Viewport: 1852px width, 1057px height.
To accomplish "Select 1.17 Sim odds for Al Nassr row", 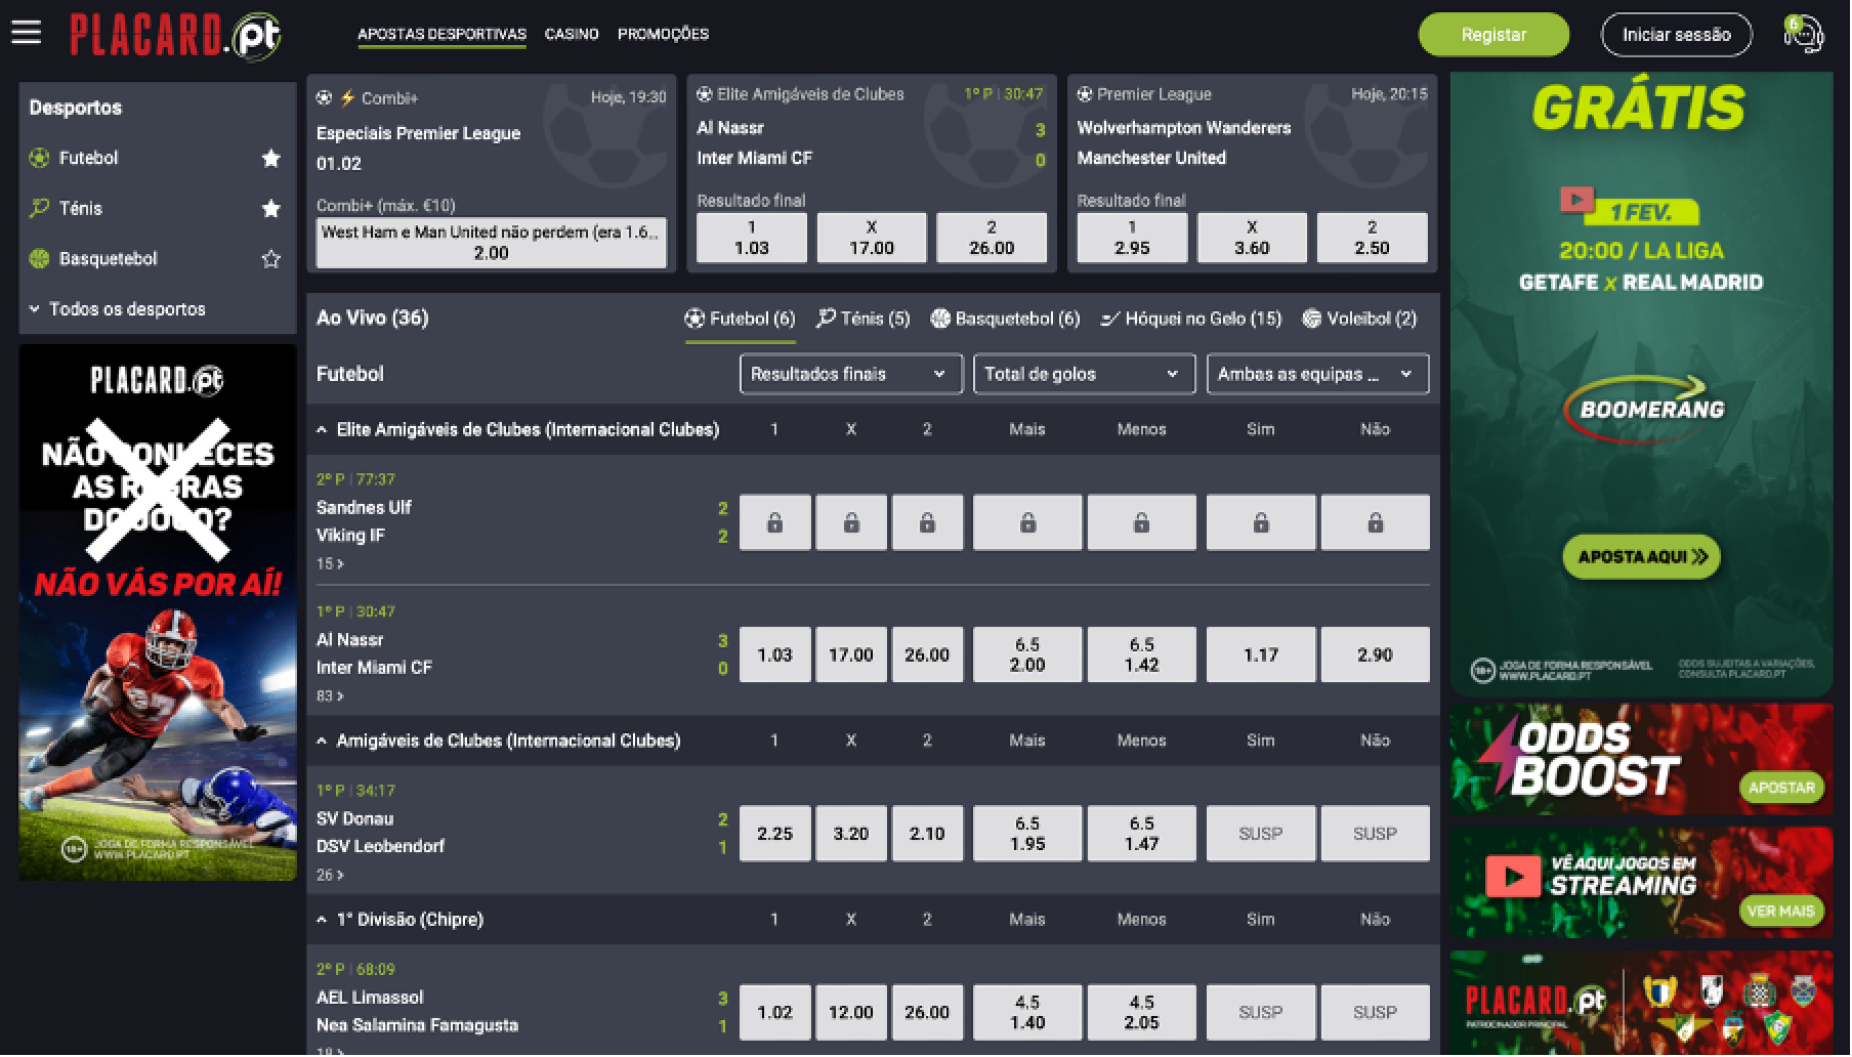I will pos(1262,655).
